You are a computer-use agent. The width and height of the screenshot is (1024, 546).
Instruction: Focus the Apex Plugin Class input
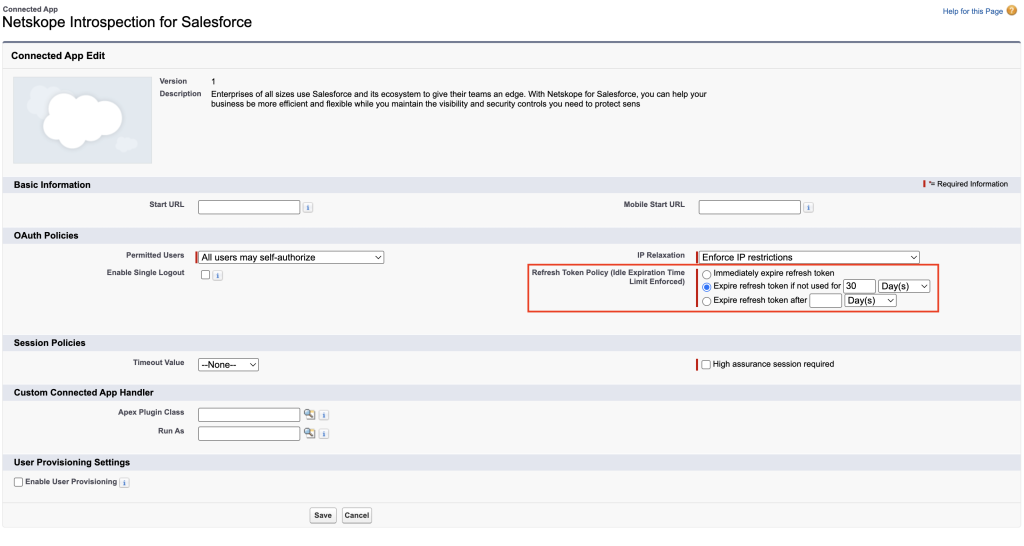click(249, 415)
